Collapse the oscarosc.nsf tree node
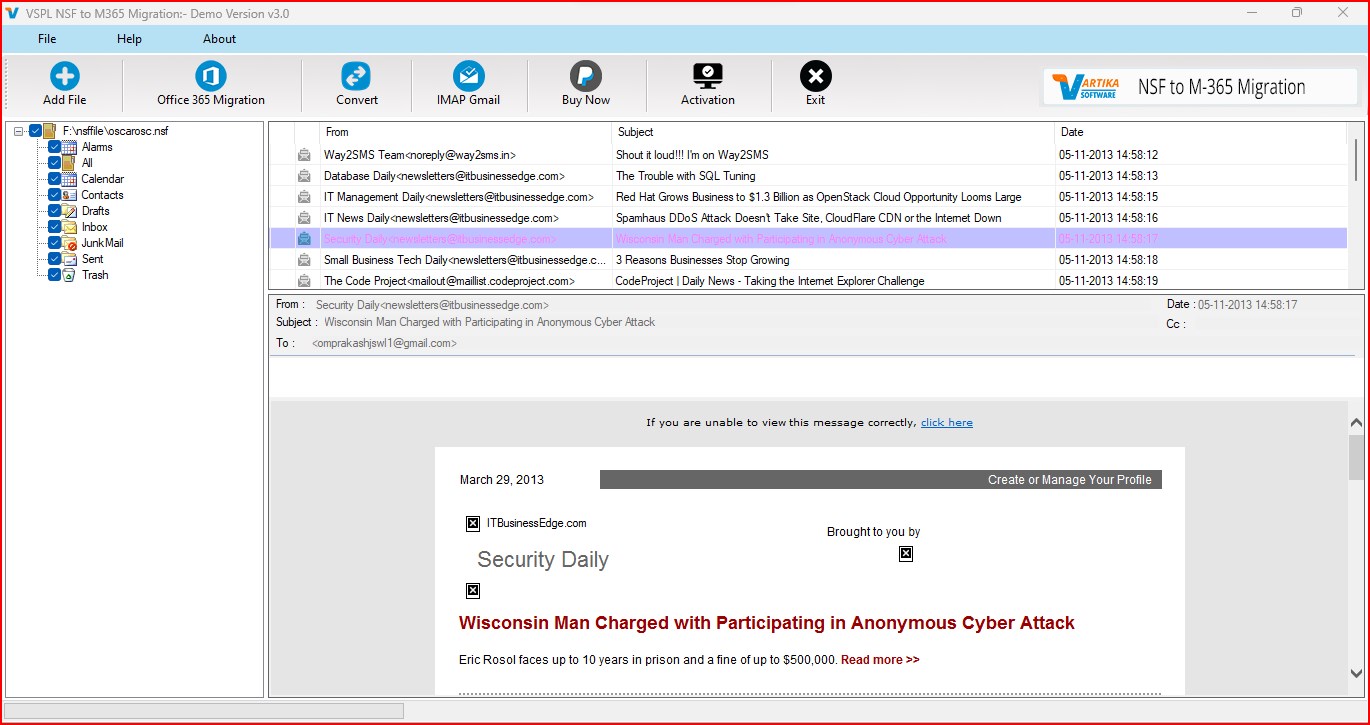Viewport: 1370px width, 725px height. point(19,131)
